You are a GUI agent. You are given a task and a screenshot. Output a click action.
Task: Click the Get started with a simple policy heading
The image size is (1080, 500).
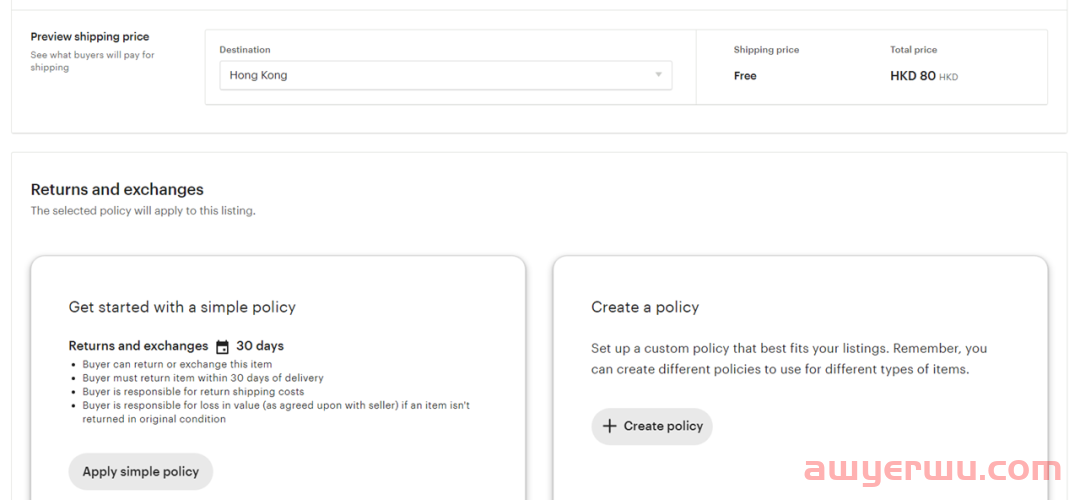[x=182, y=307]
